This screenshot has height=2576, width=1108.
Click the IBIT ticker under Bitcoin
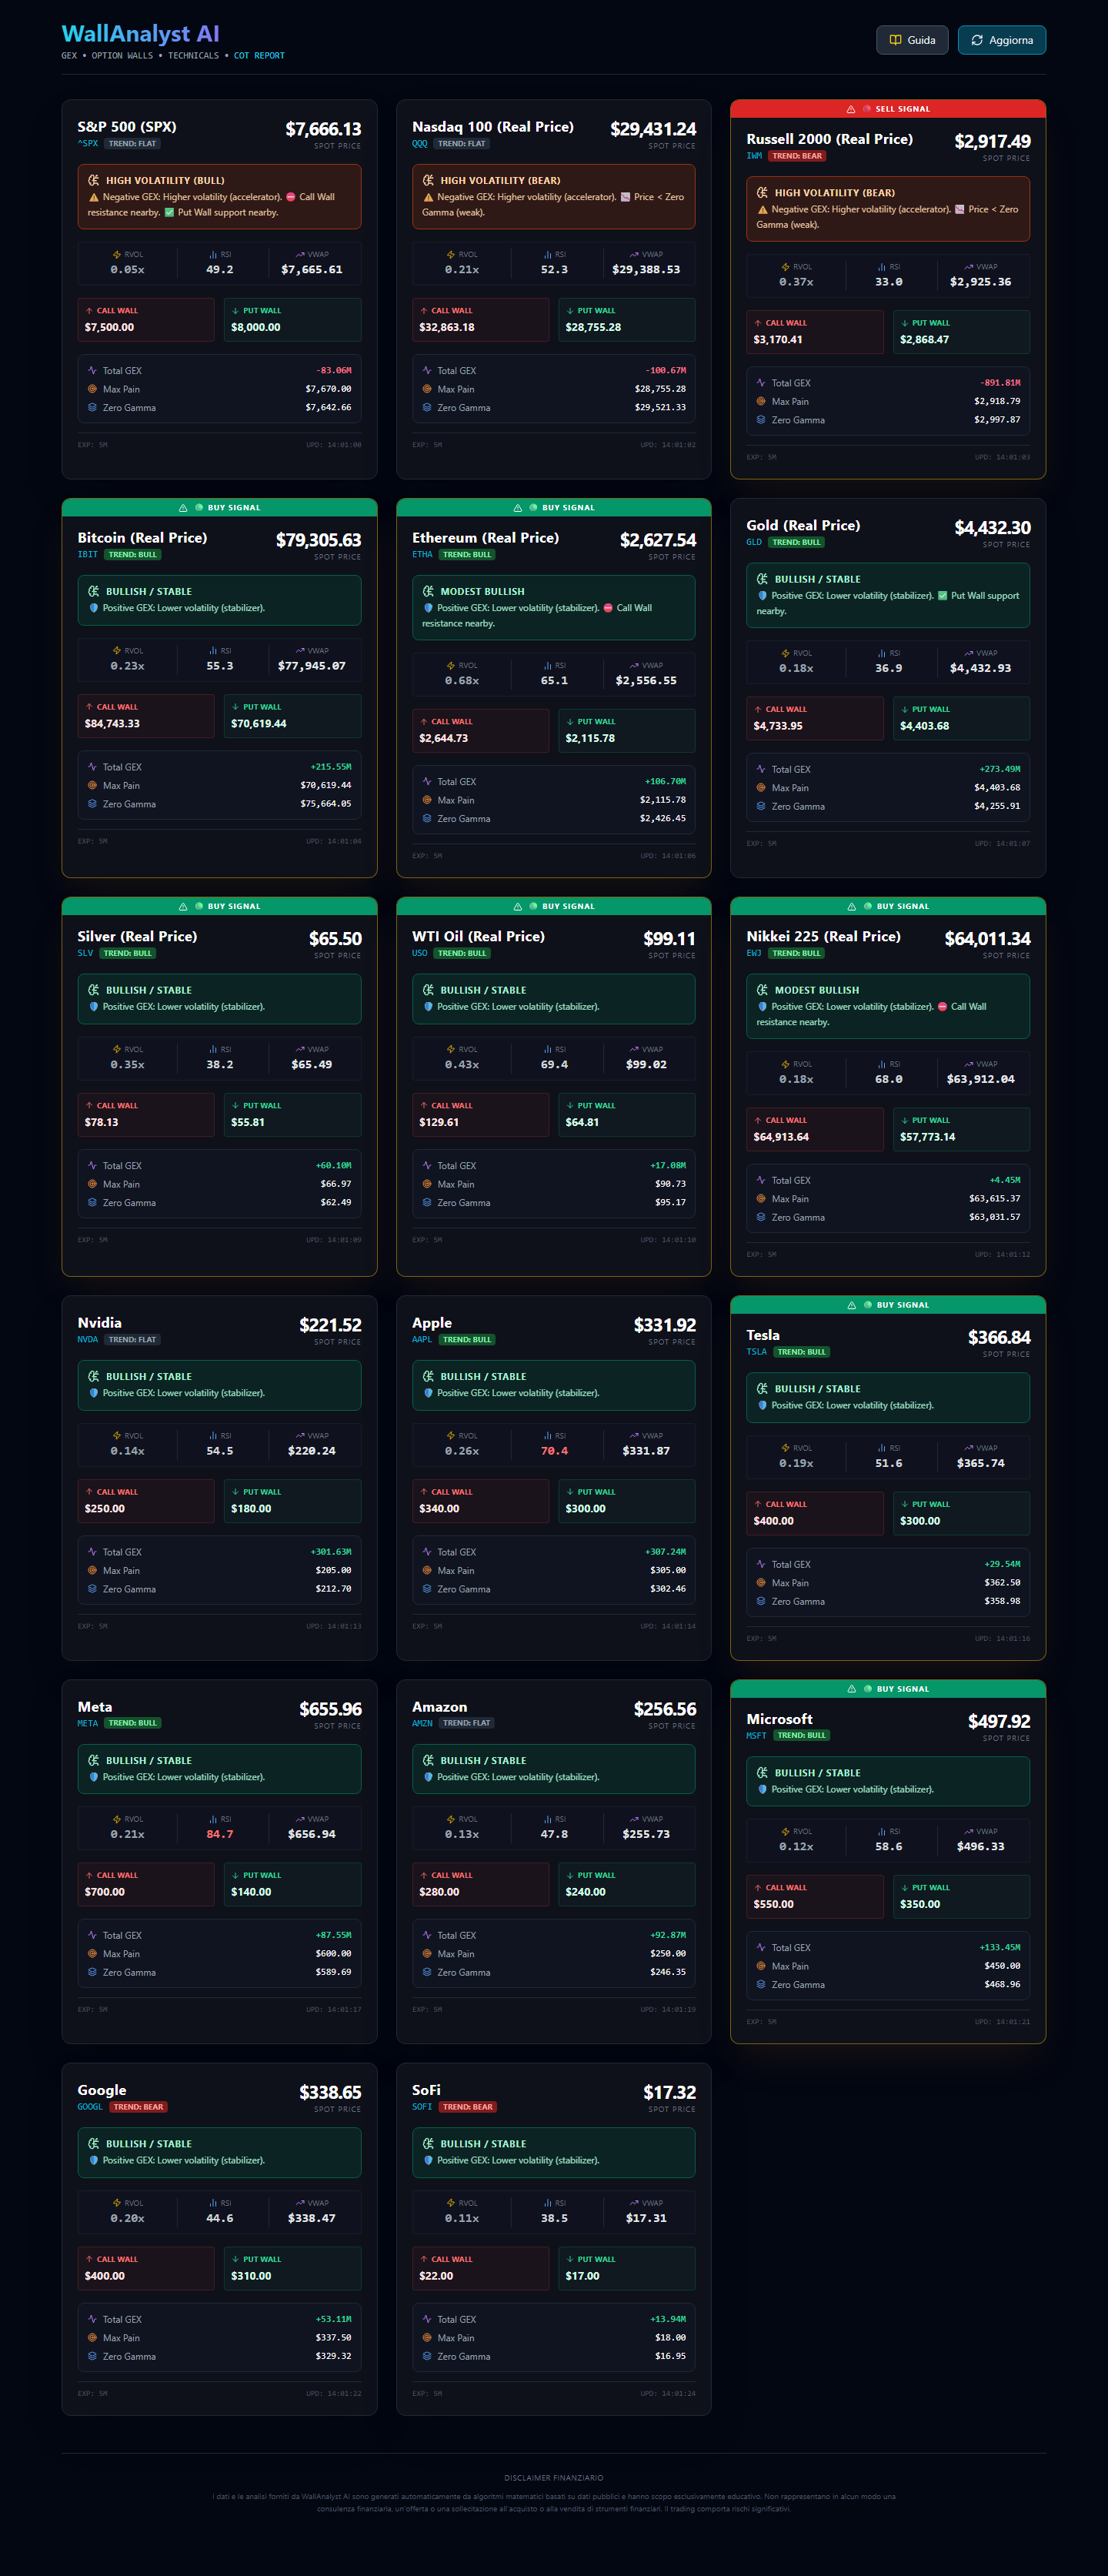coord(88,555)
